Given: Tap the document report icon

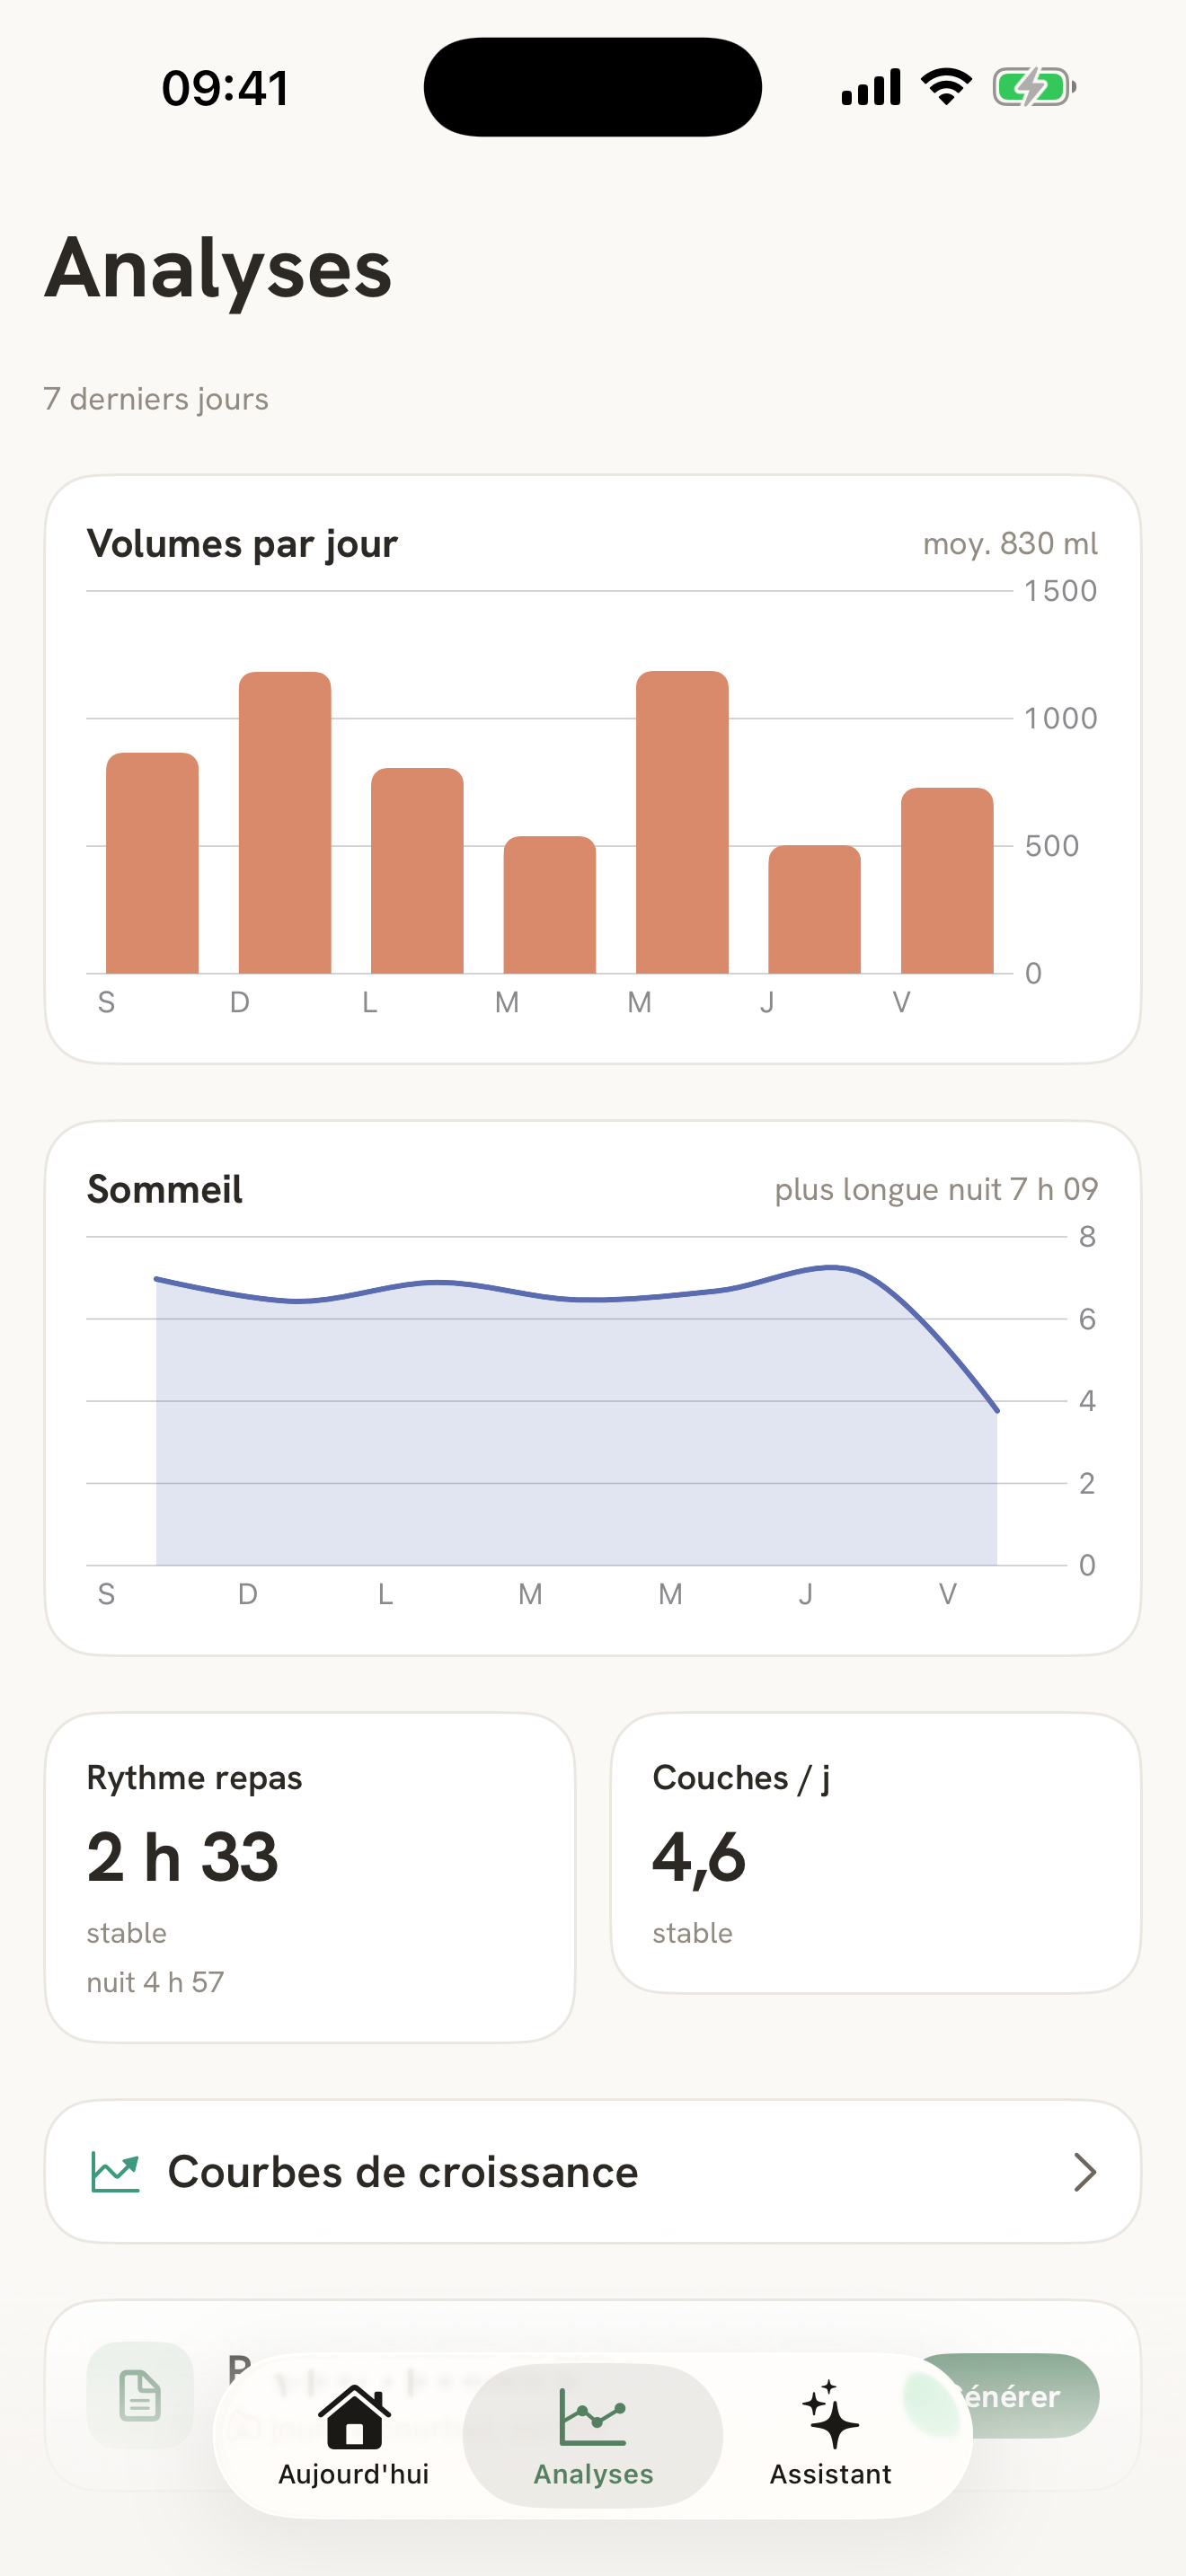Looking at the screenshot, I should pos(140,2395).
